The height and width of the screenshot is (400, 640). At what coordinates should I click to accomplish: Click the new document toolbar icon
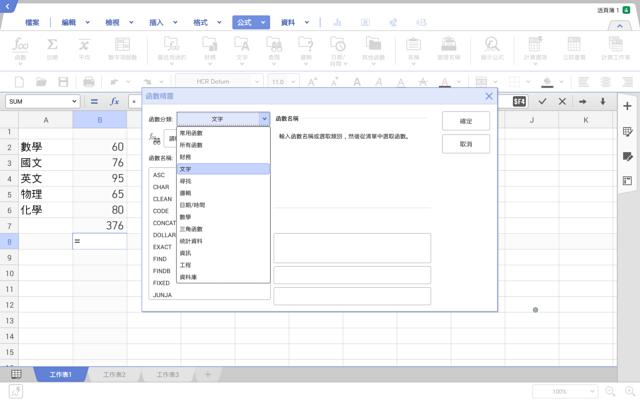pos(19,82)
